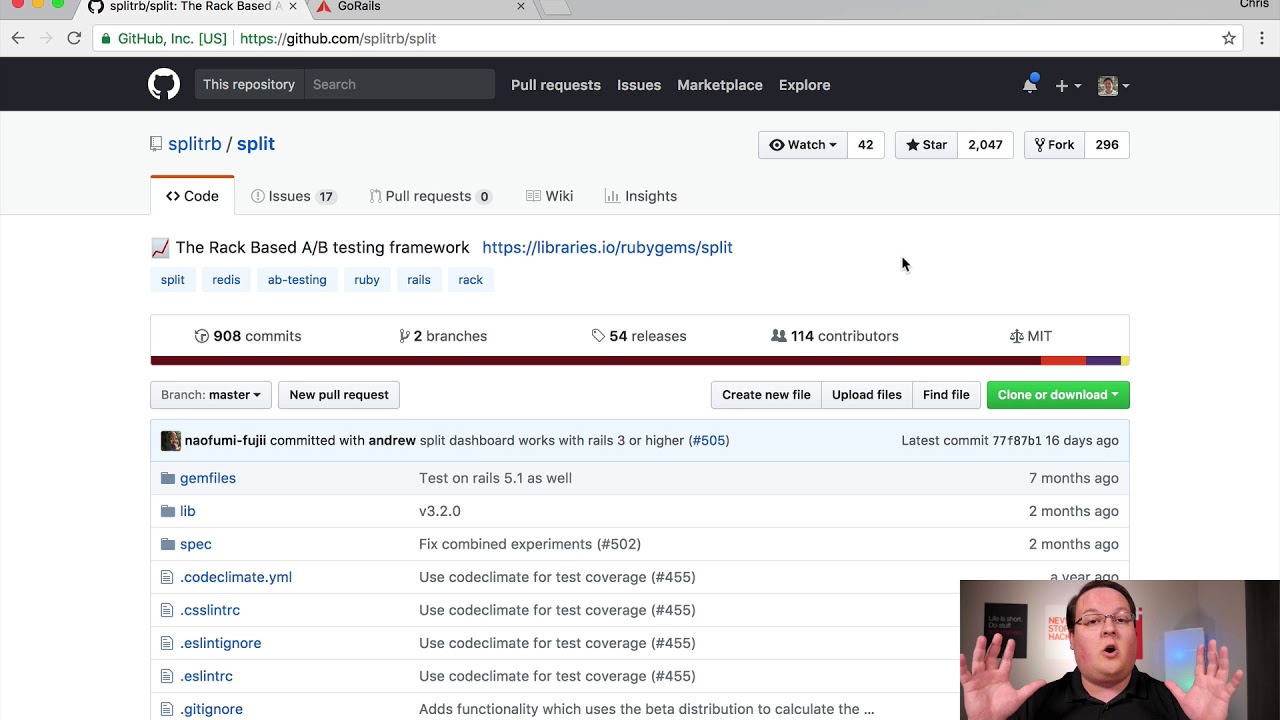Click the browser address bar URL
This screenshot has width=1280, height=720.
tap(338, 38)
